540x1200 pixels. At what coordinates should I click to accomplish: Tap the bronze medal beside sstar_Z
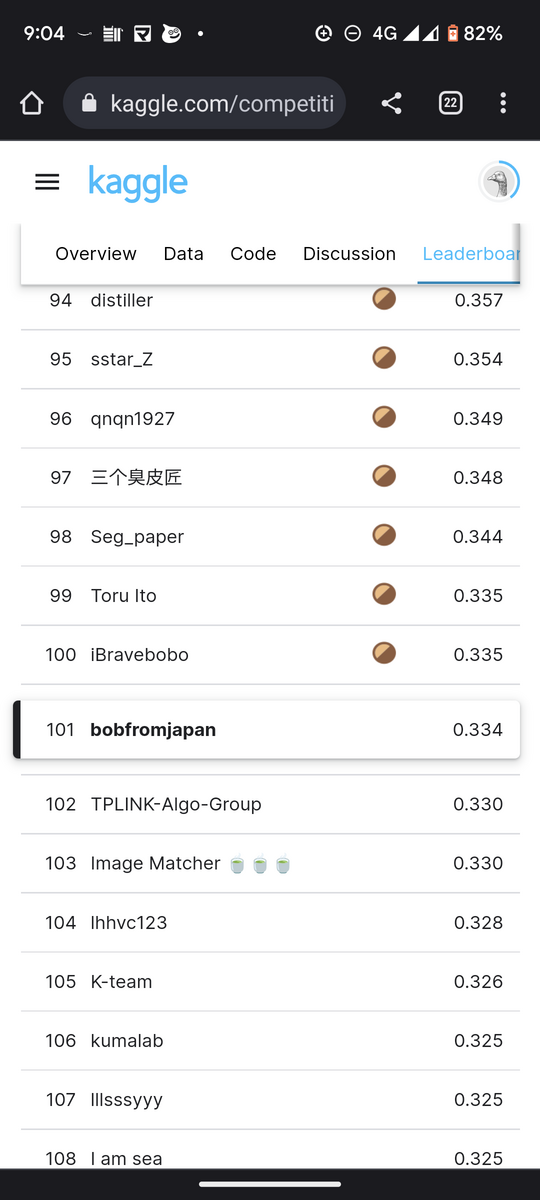(384, 357)
